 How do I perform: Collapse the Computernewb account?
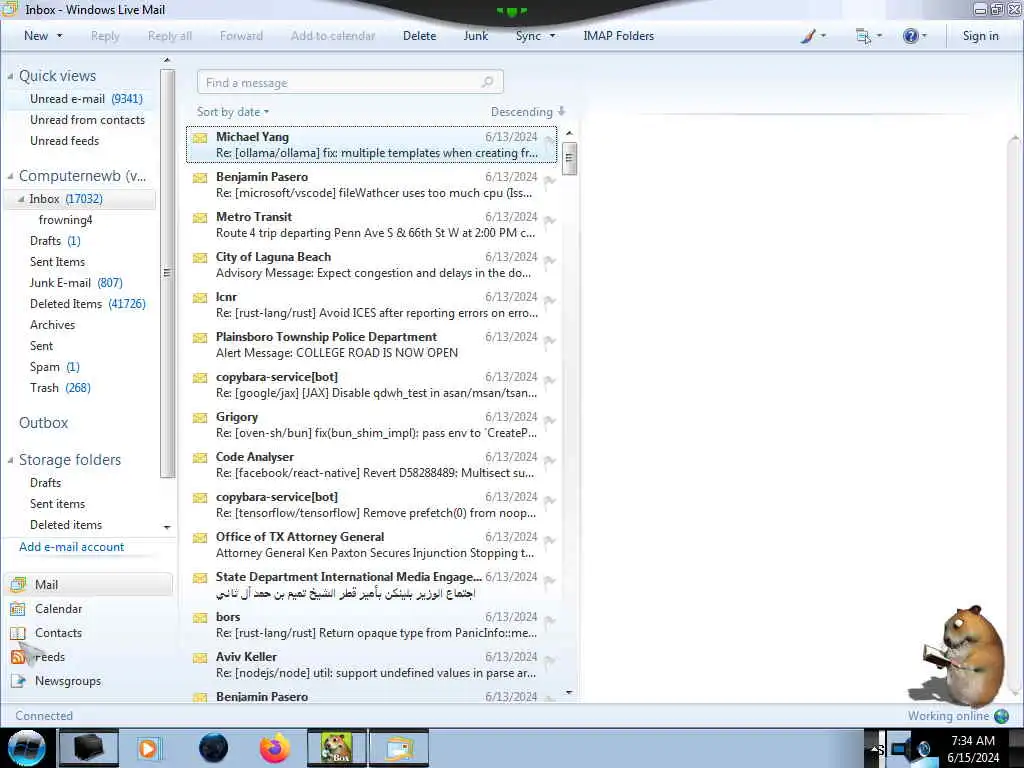click(x=10, y=176)
